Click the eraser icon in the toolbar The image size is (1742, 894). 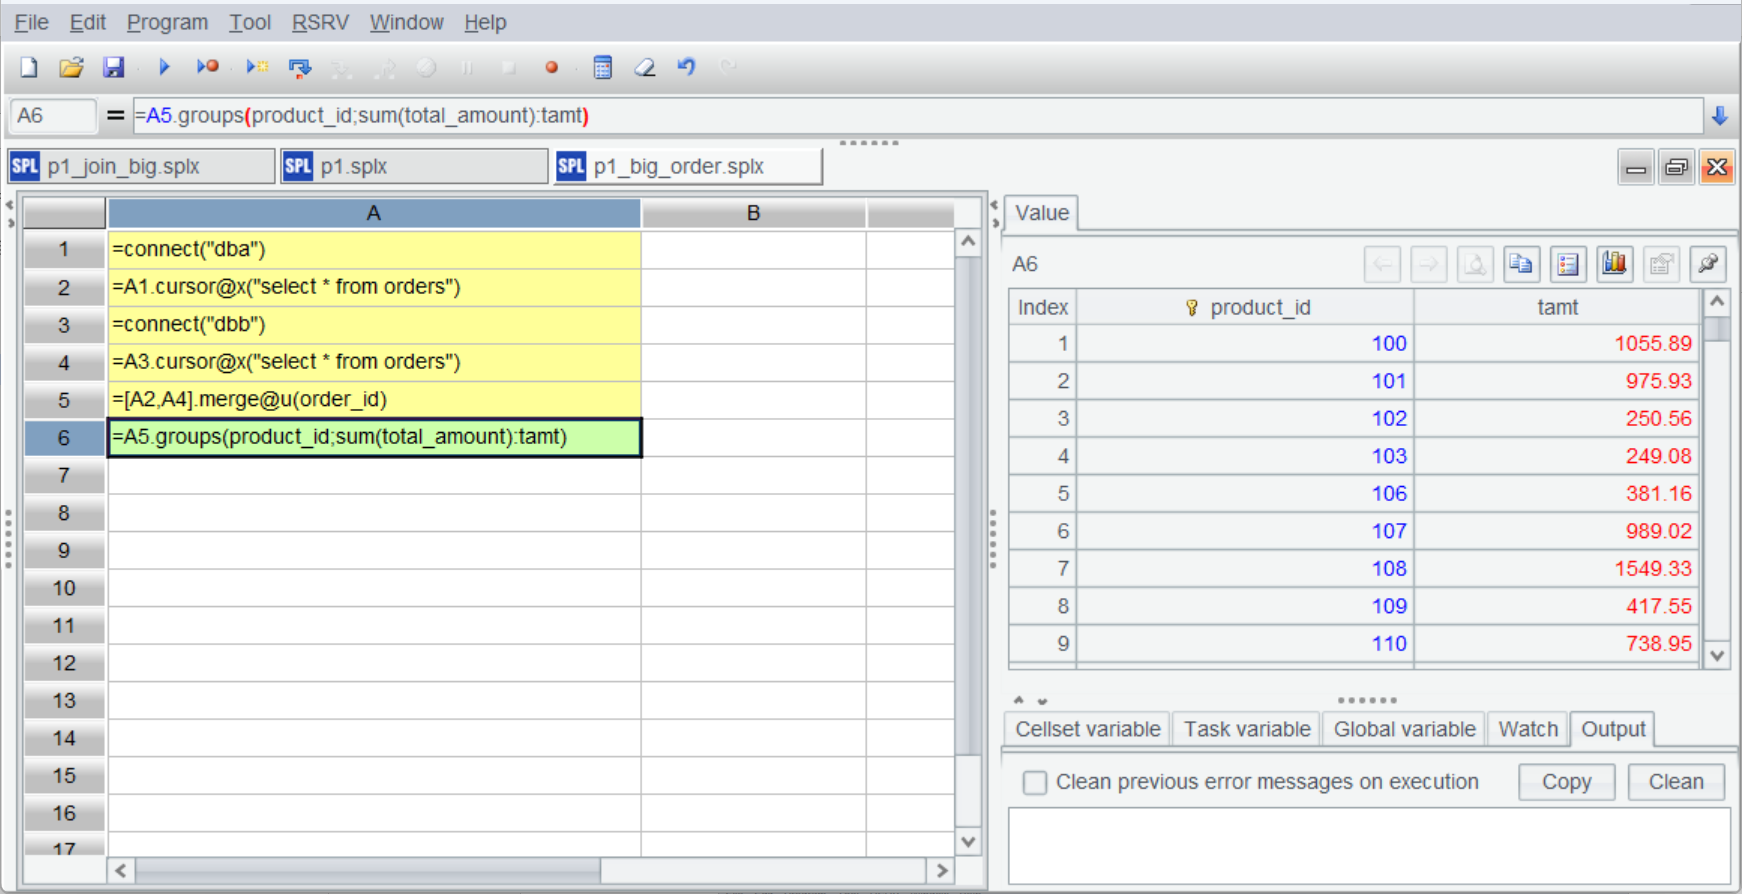(x=645, y=67)
